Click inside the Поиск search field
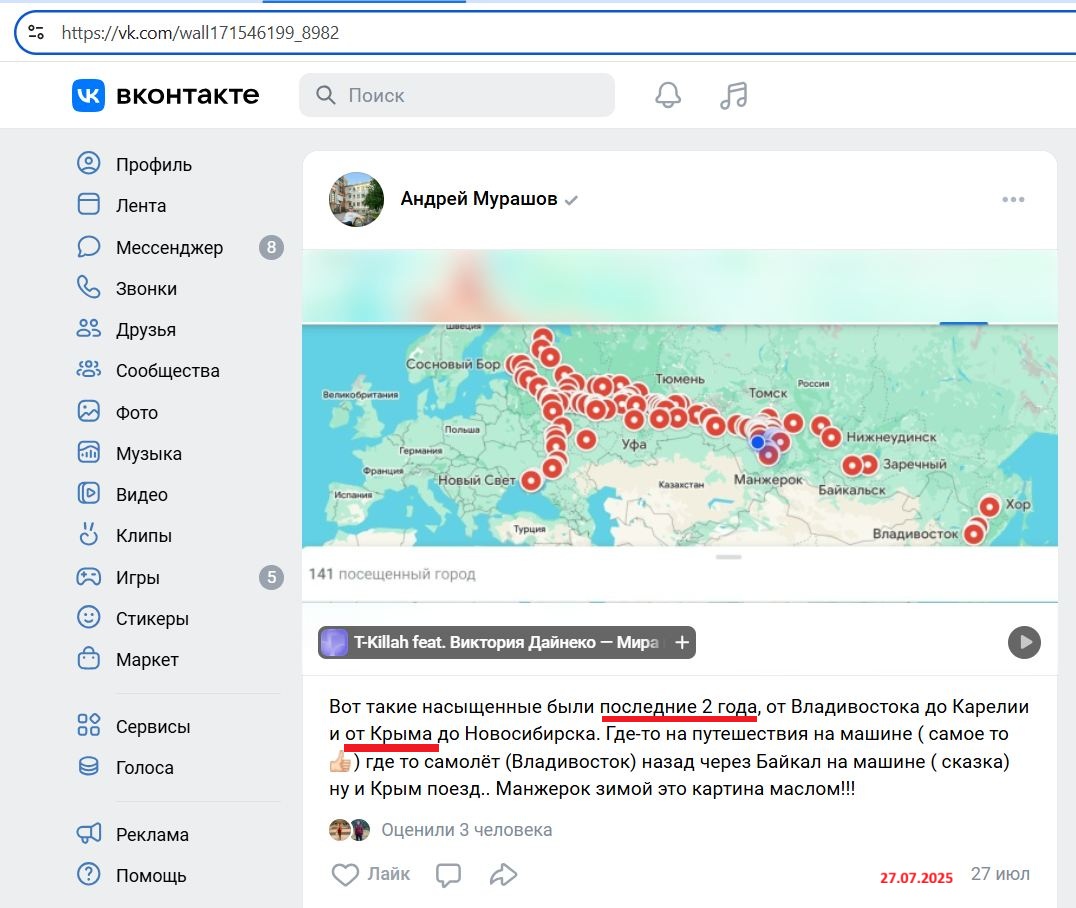1076x908 pixels. 457,95
